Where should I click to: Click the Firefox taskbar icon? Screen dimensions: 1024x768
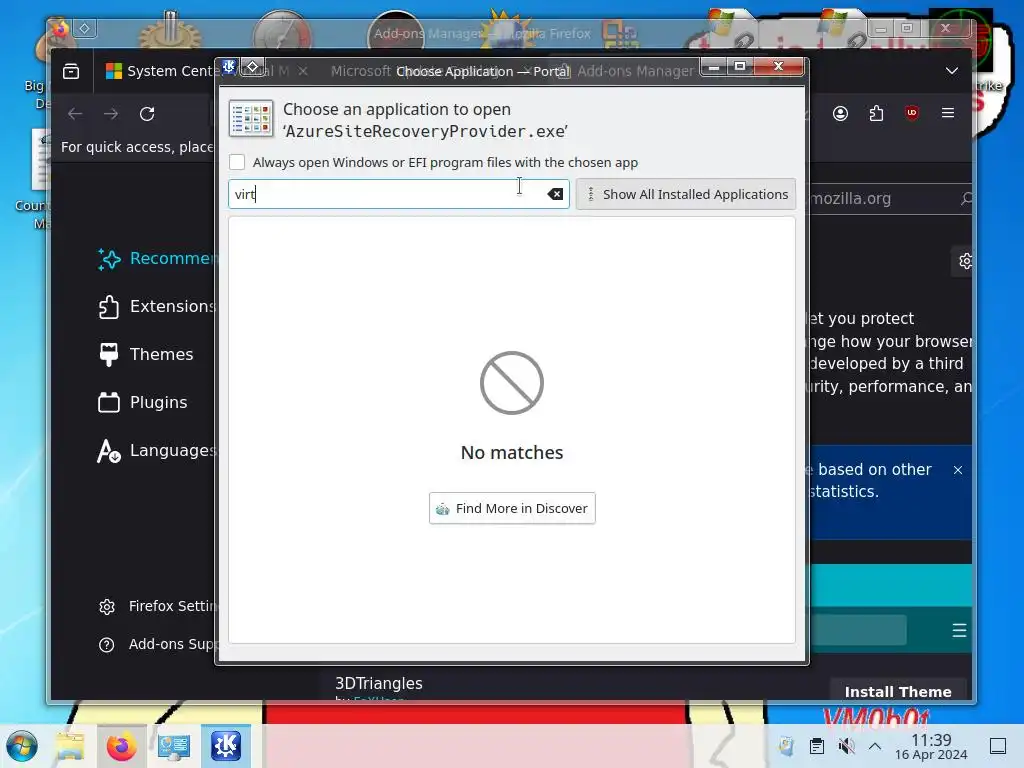coord(121,746)
